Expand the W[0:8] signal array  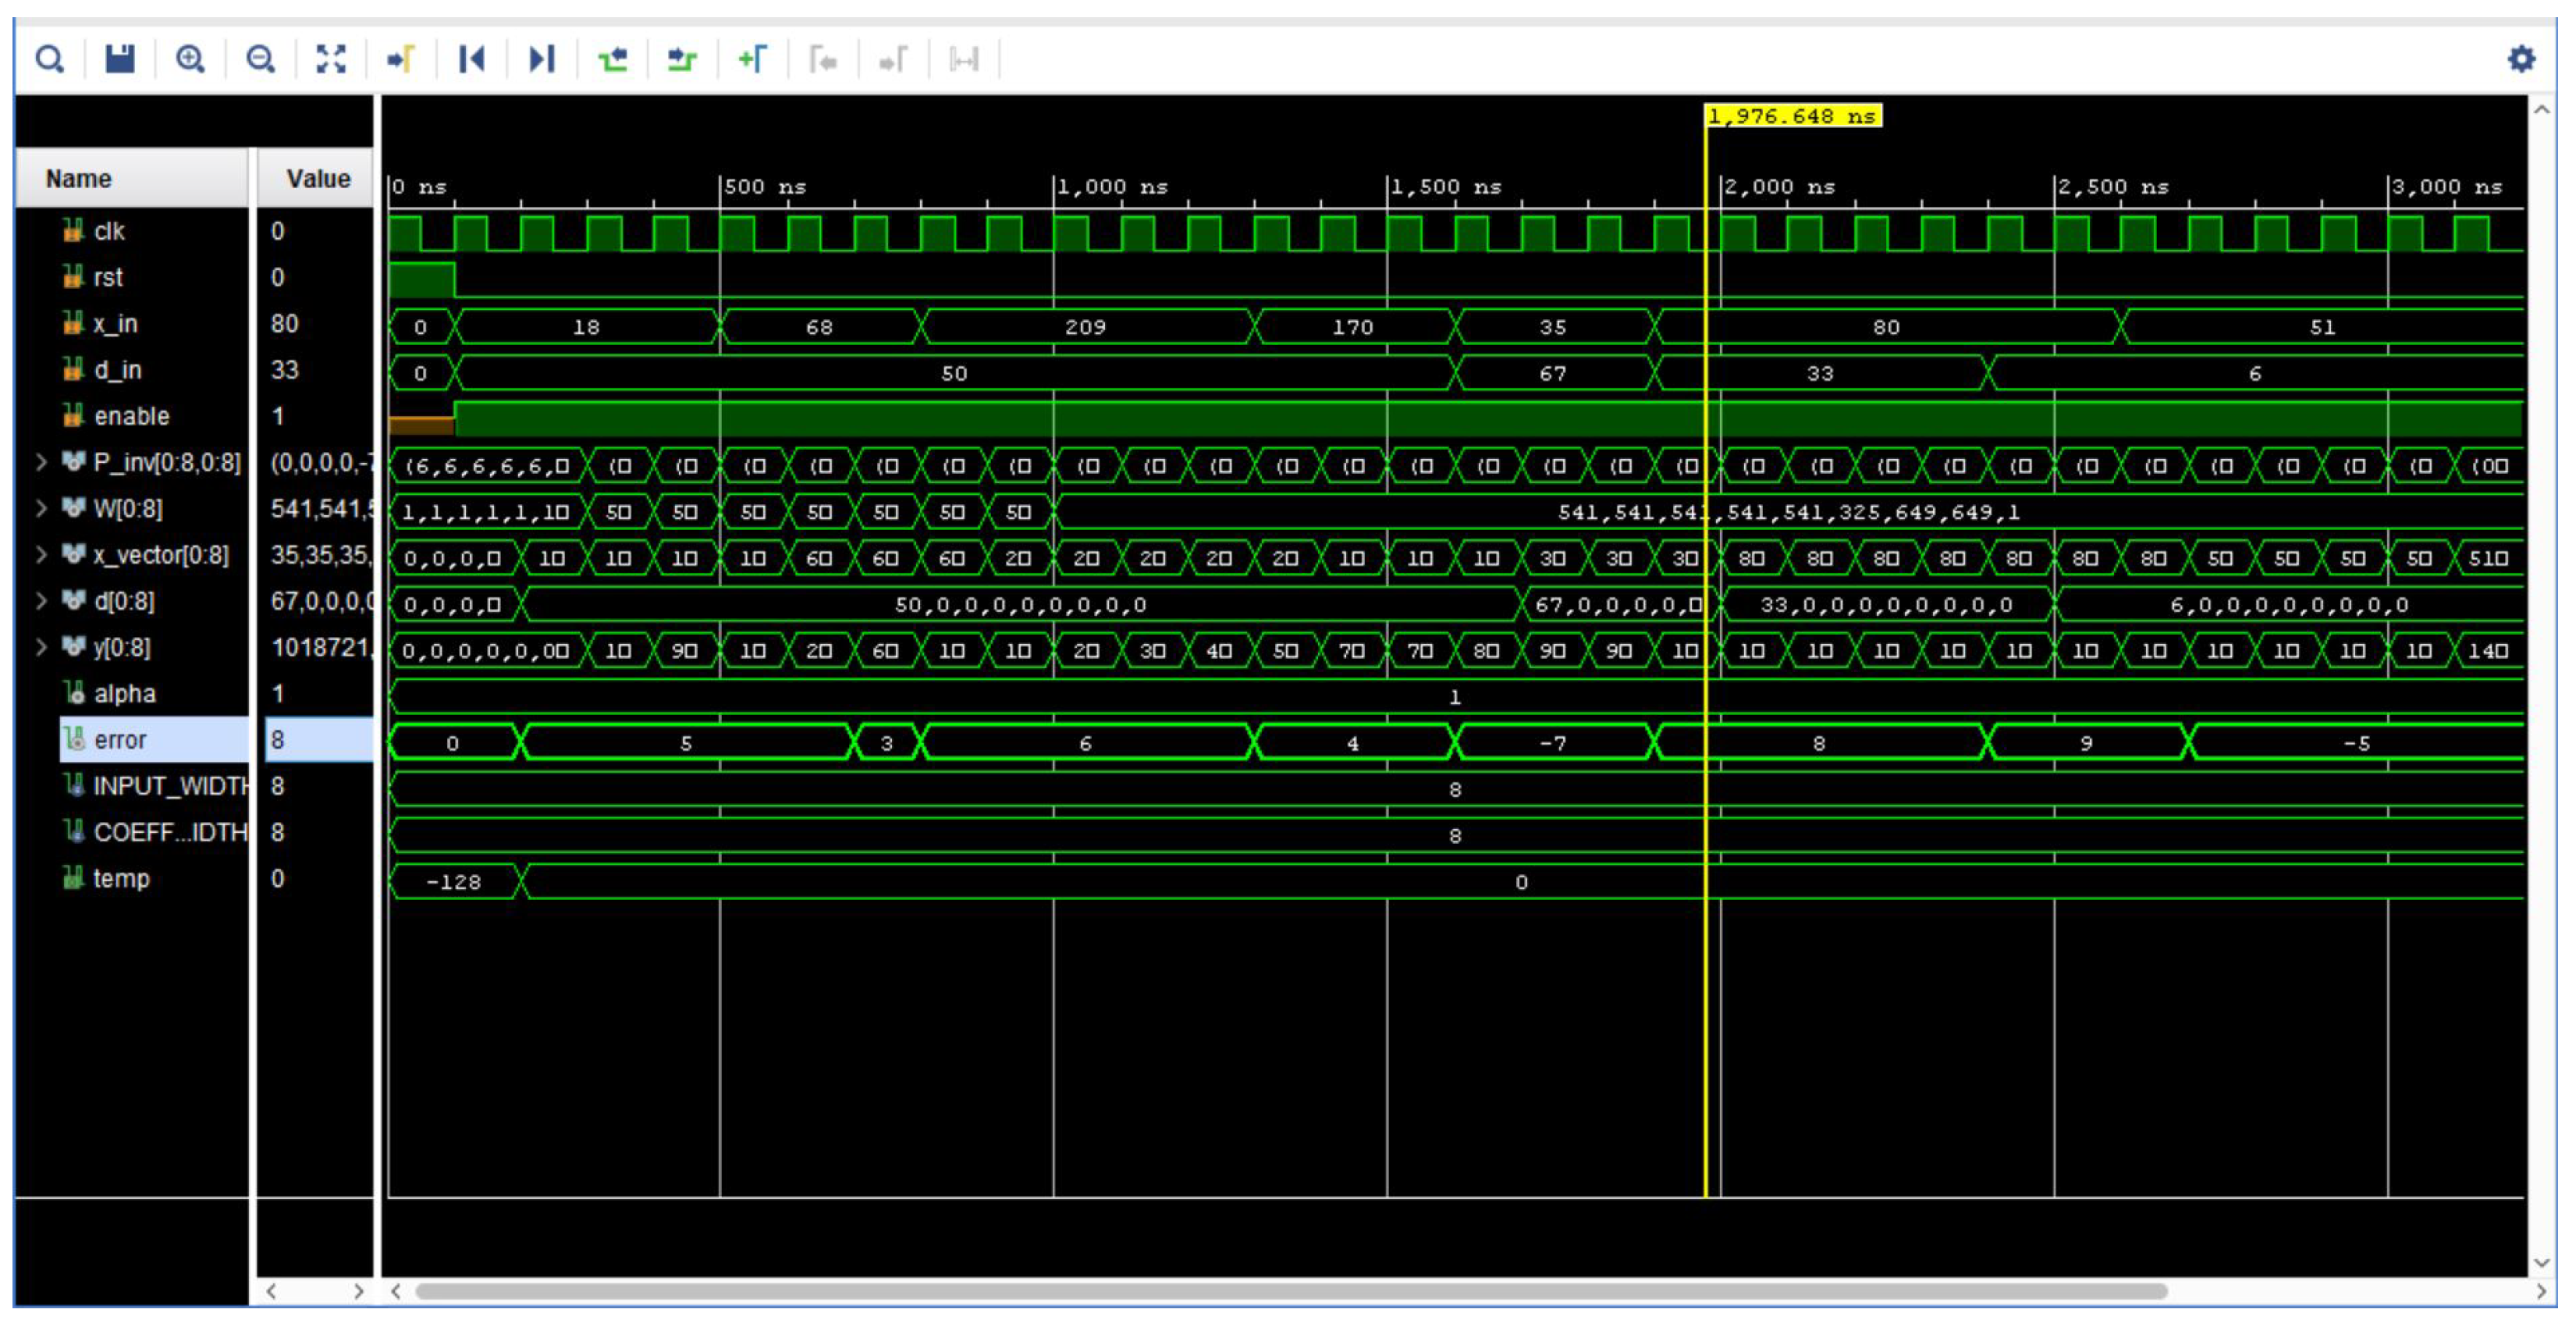coord(41,509)
